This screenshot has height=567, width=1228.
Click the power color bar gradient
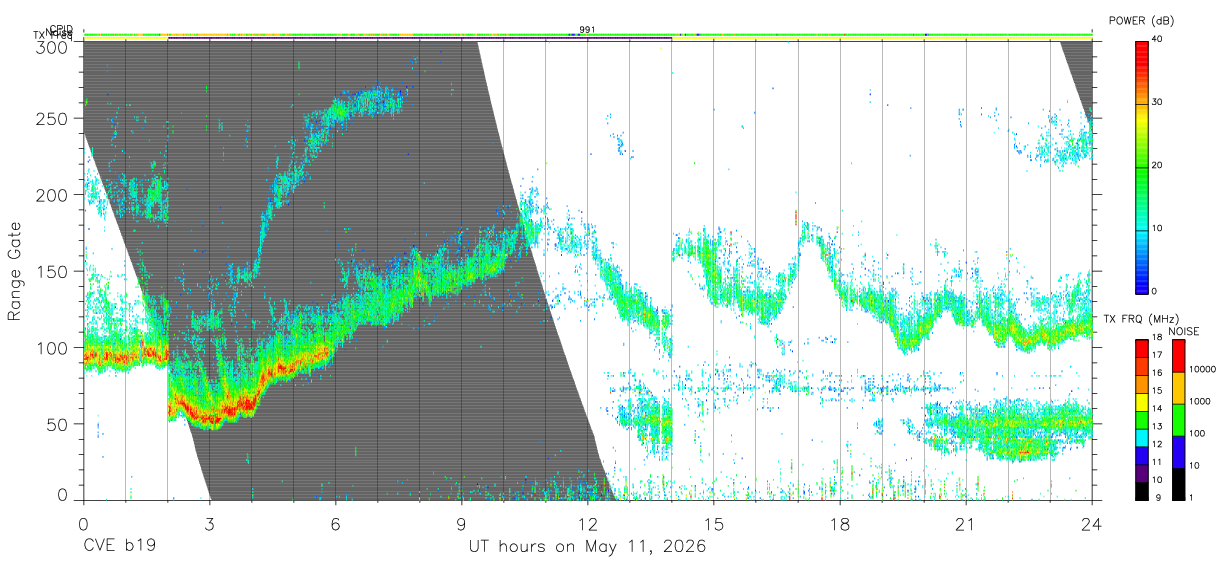coord(1142,166)
